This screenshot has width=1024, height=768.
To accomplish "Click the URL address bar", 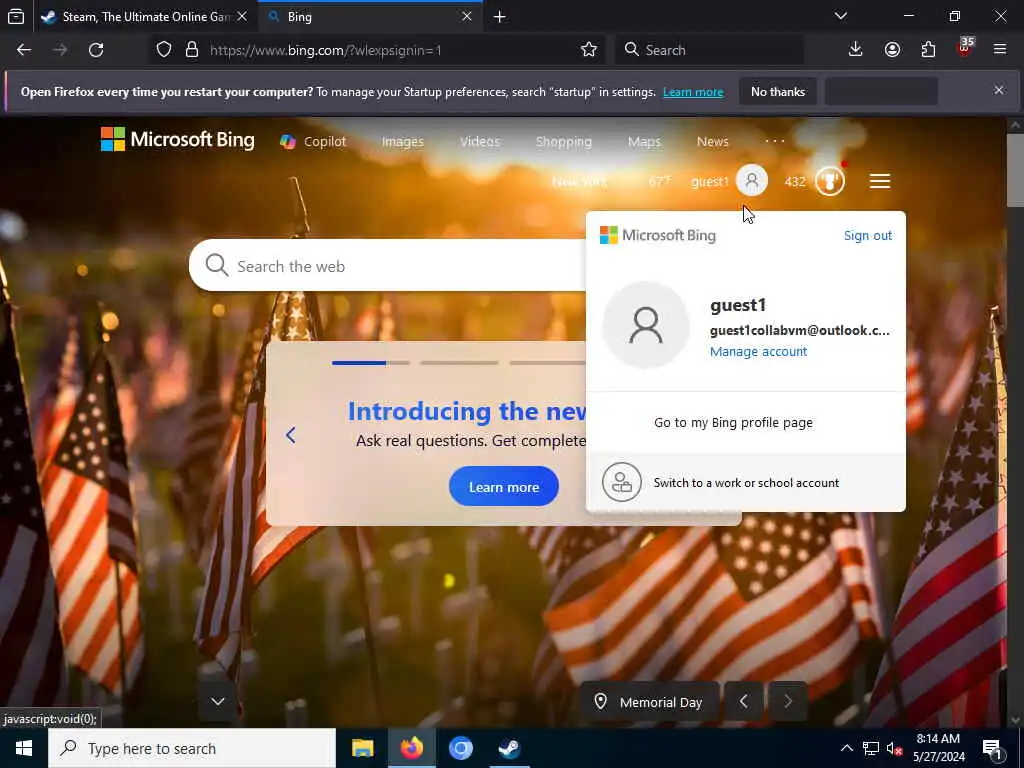I will (x=379, y=50).
